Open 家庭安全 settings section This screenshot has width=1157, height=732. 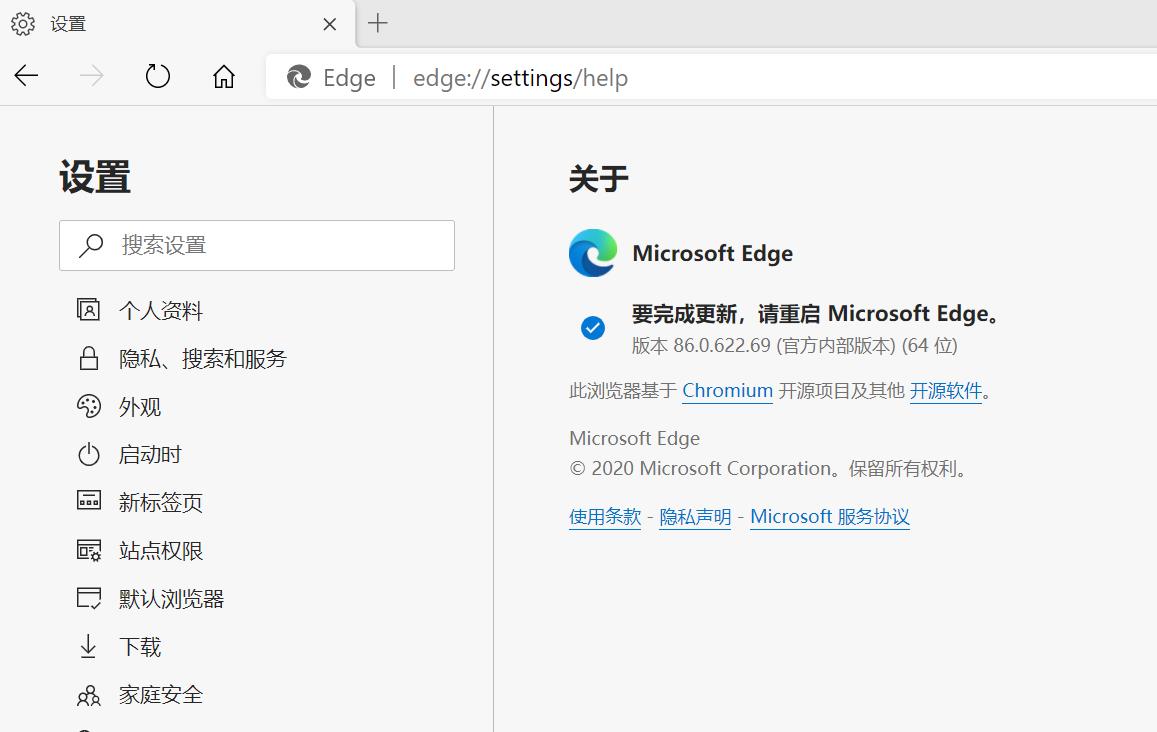pyautogui.click(x=160, y=694)
